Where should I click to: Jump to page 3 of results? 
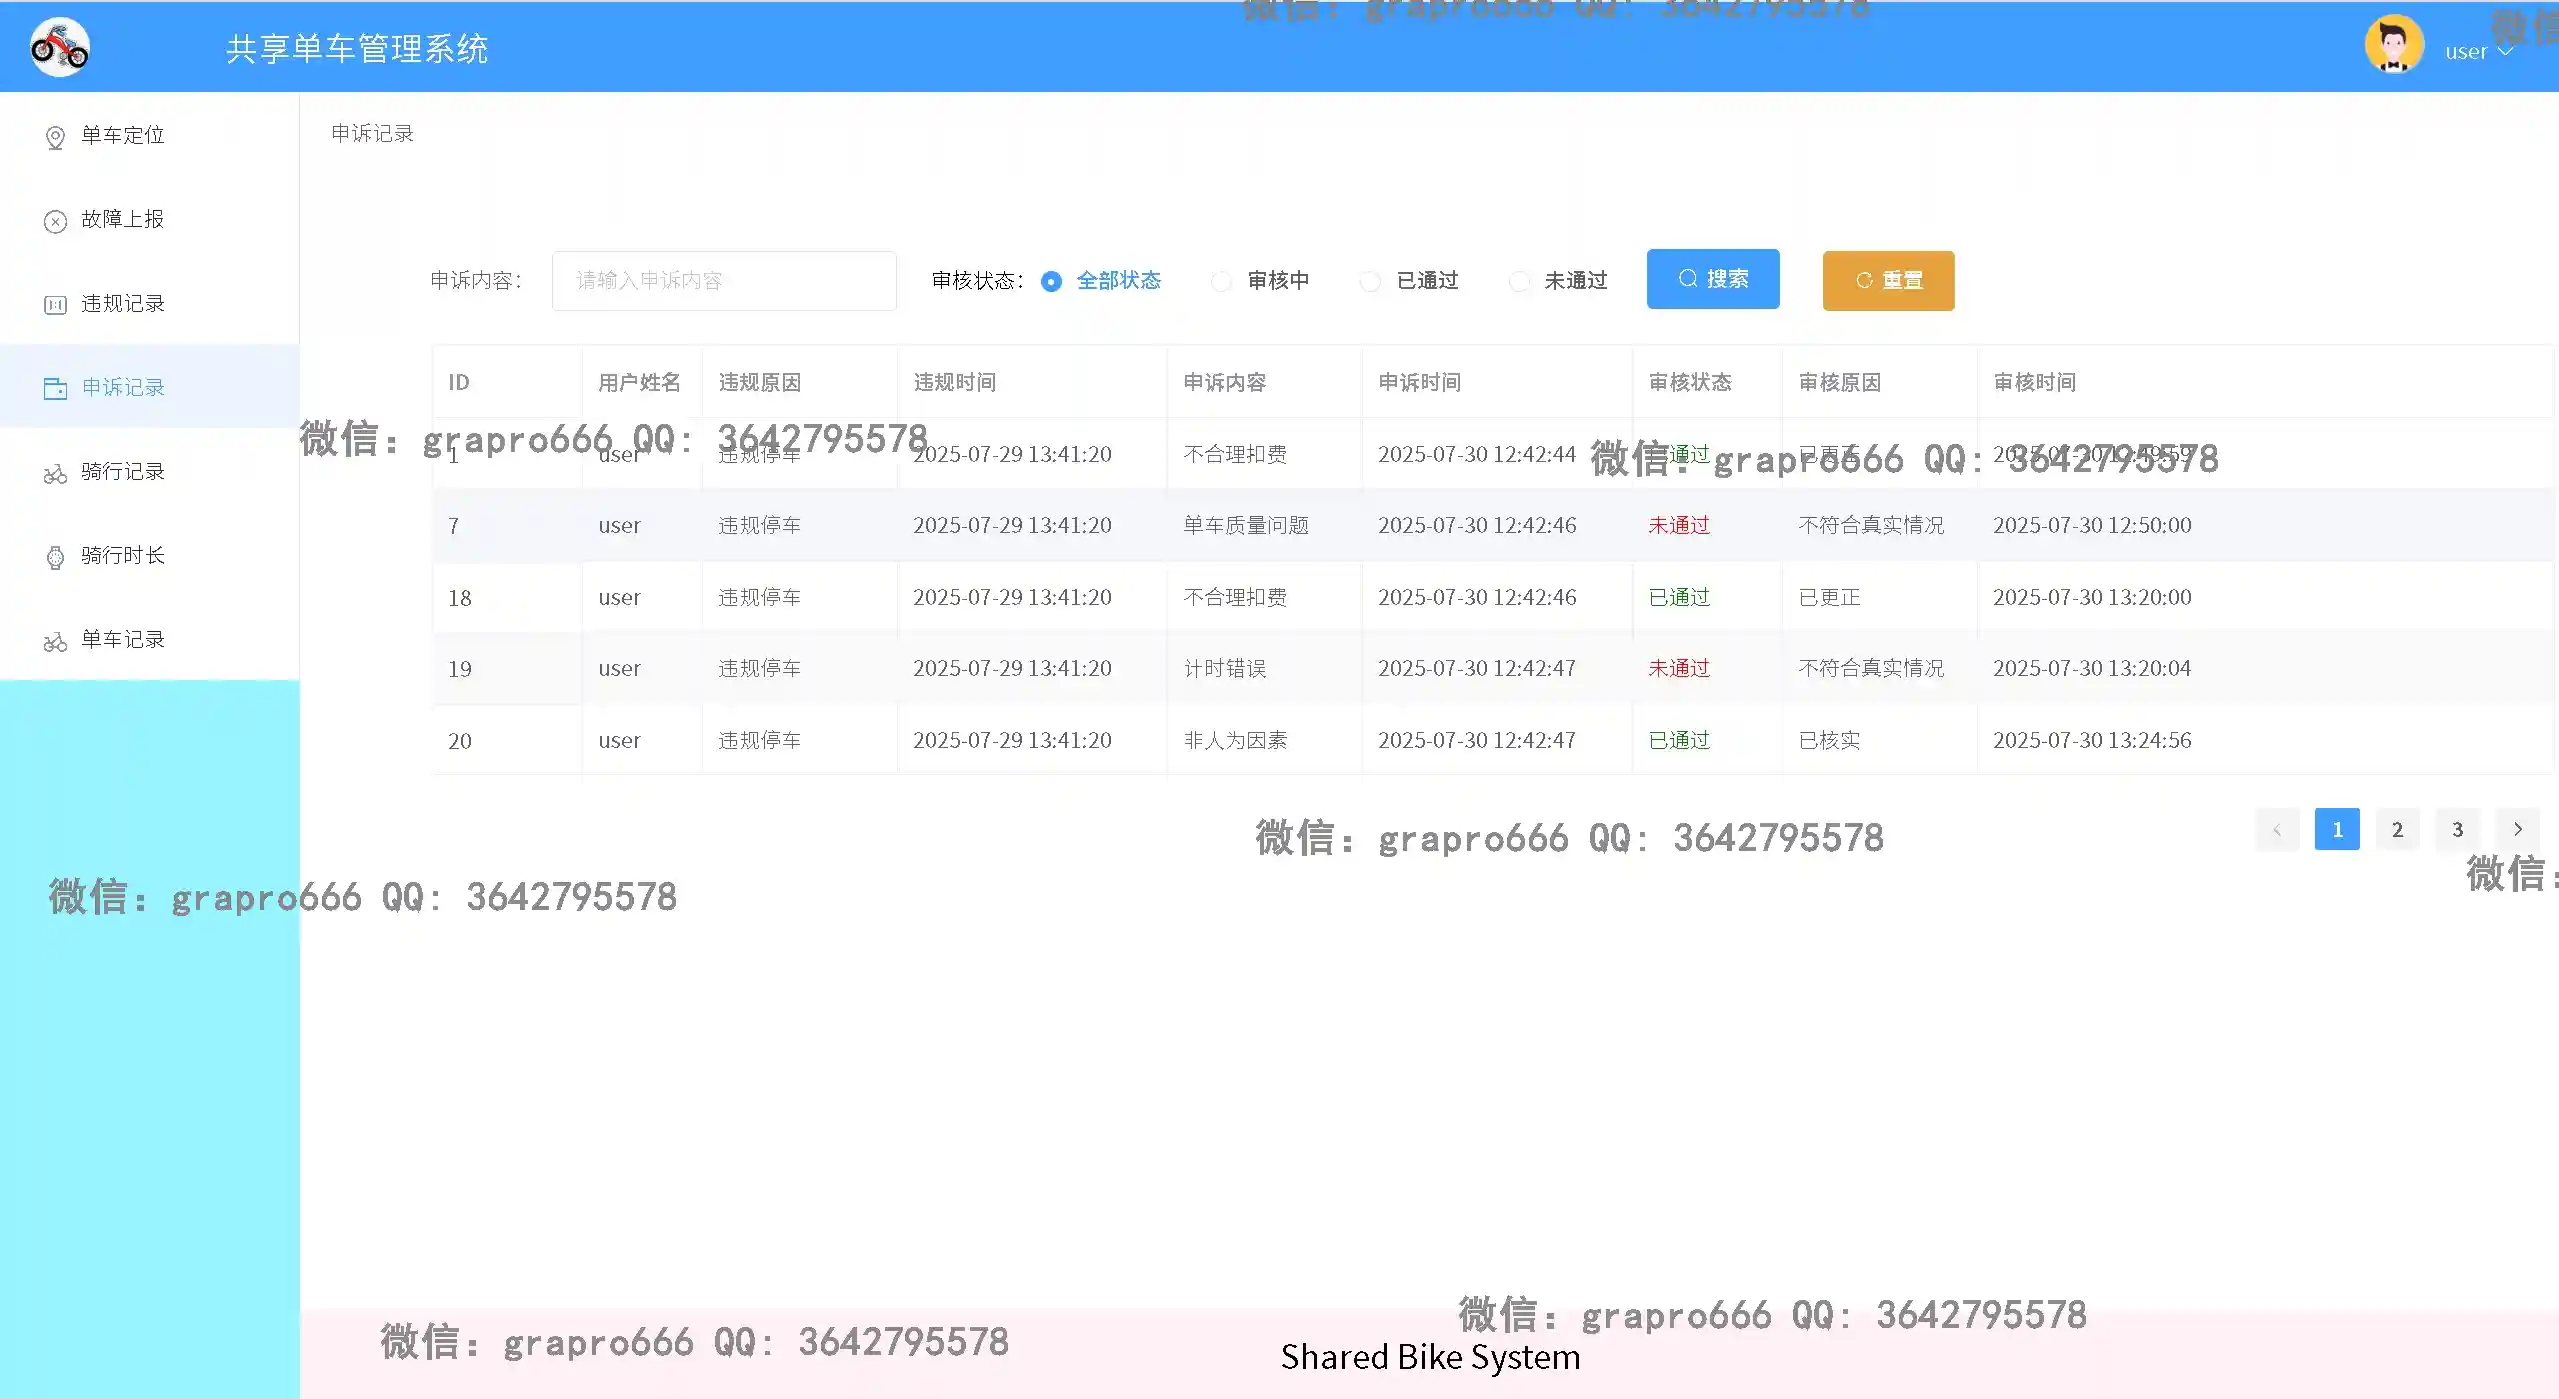[2457, 829]
